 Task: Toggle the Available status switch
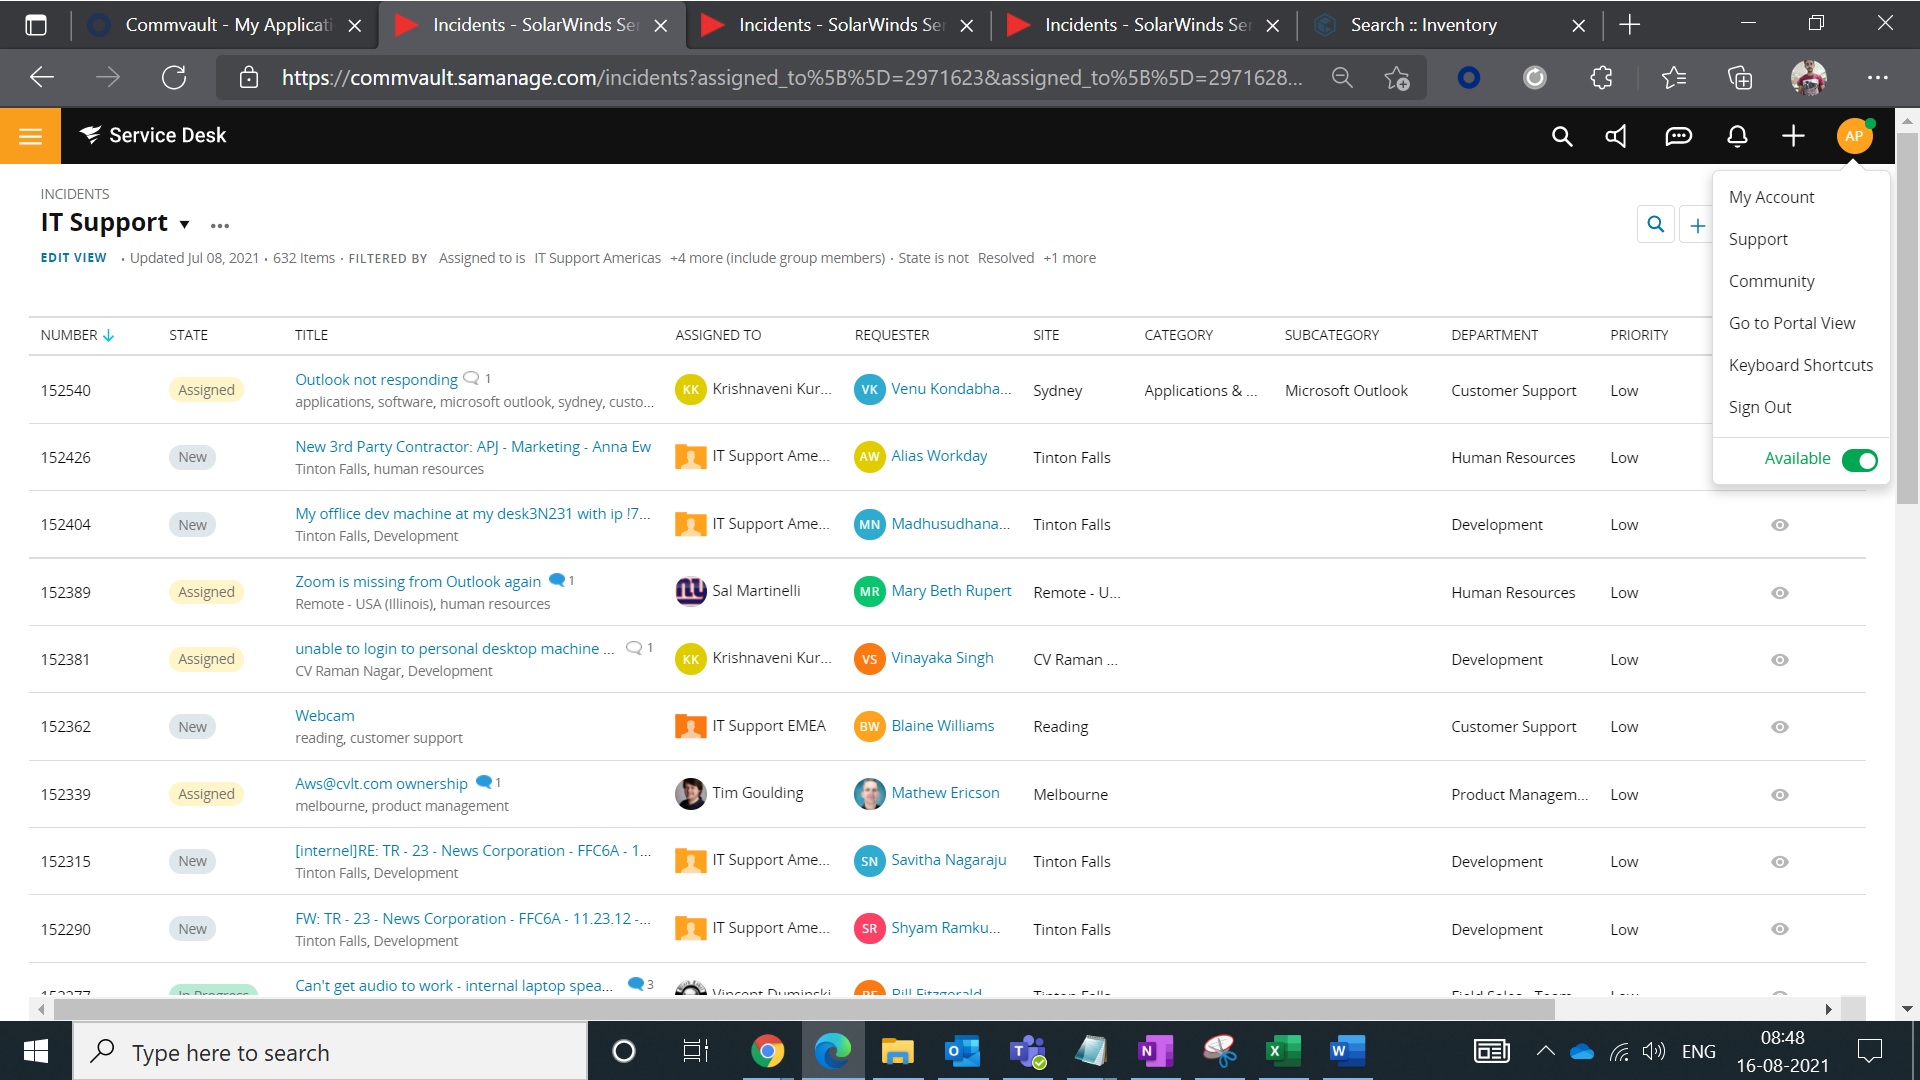coord(1859,459)
